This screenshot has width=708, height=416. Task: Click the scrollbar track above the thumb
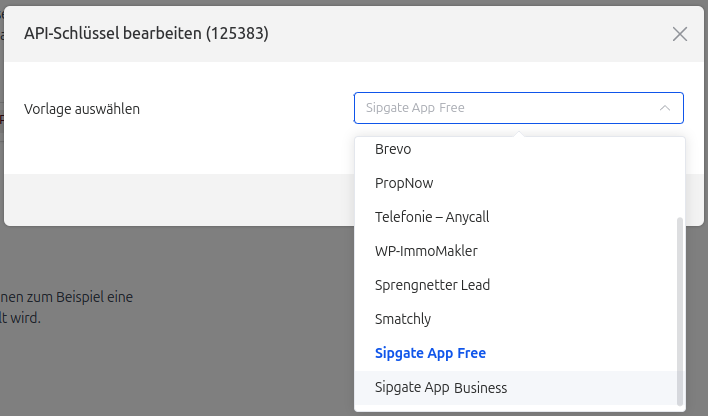[x=681, y=175]
